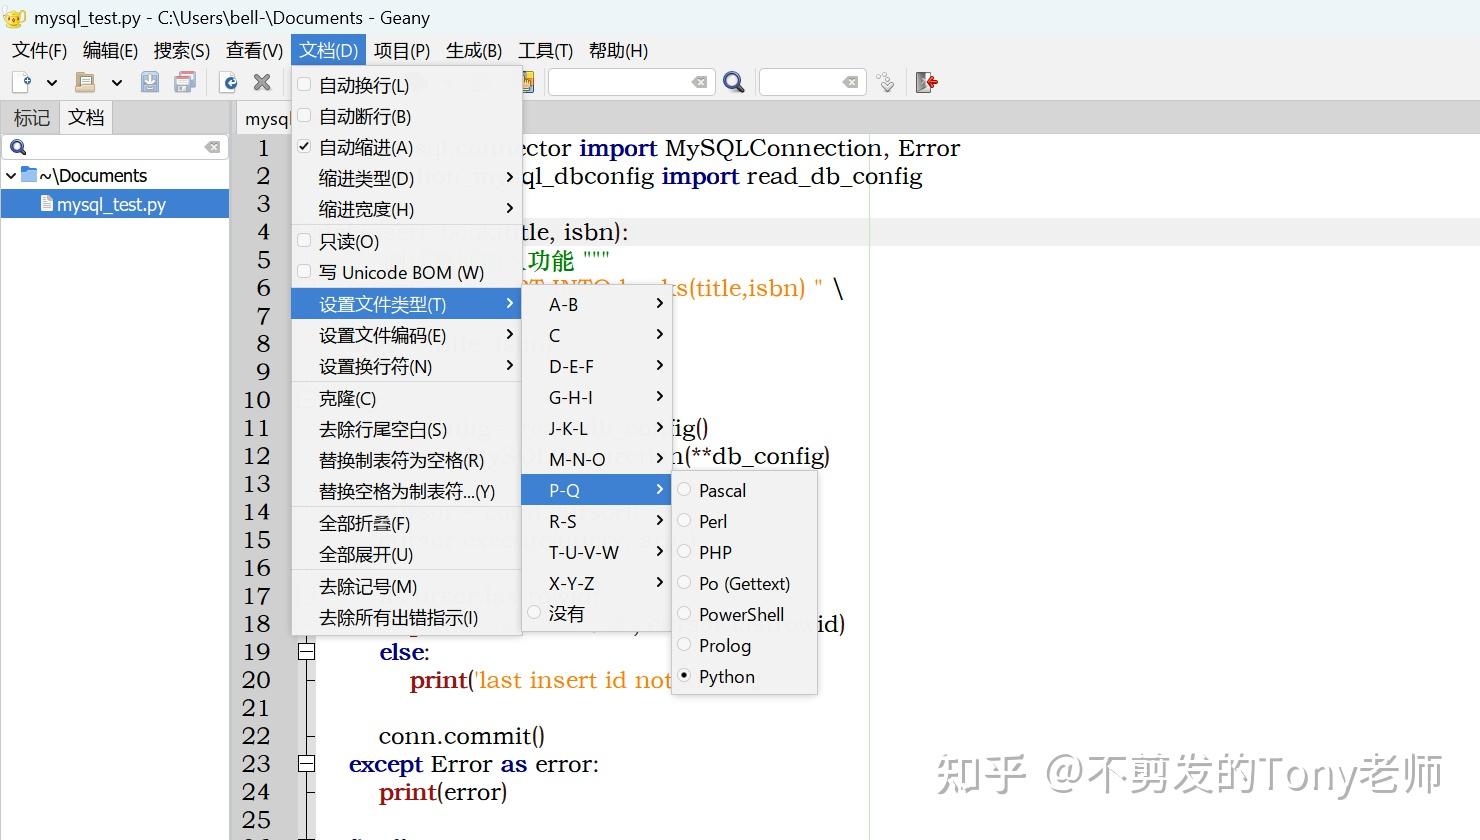Open the 搜索 menu
The width and height of the screenshot is (1480, 840).
pyautogui.click(x=182, y=51)
